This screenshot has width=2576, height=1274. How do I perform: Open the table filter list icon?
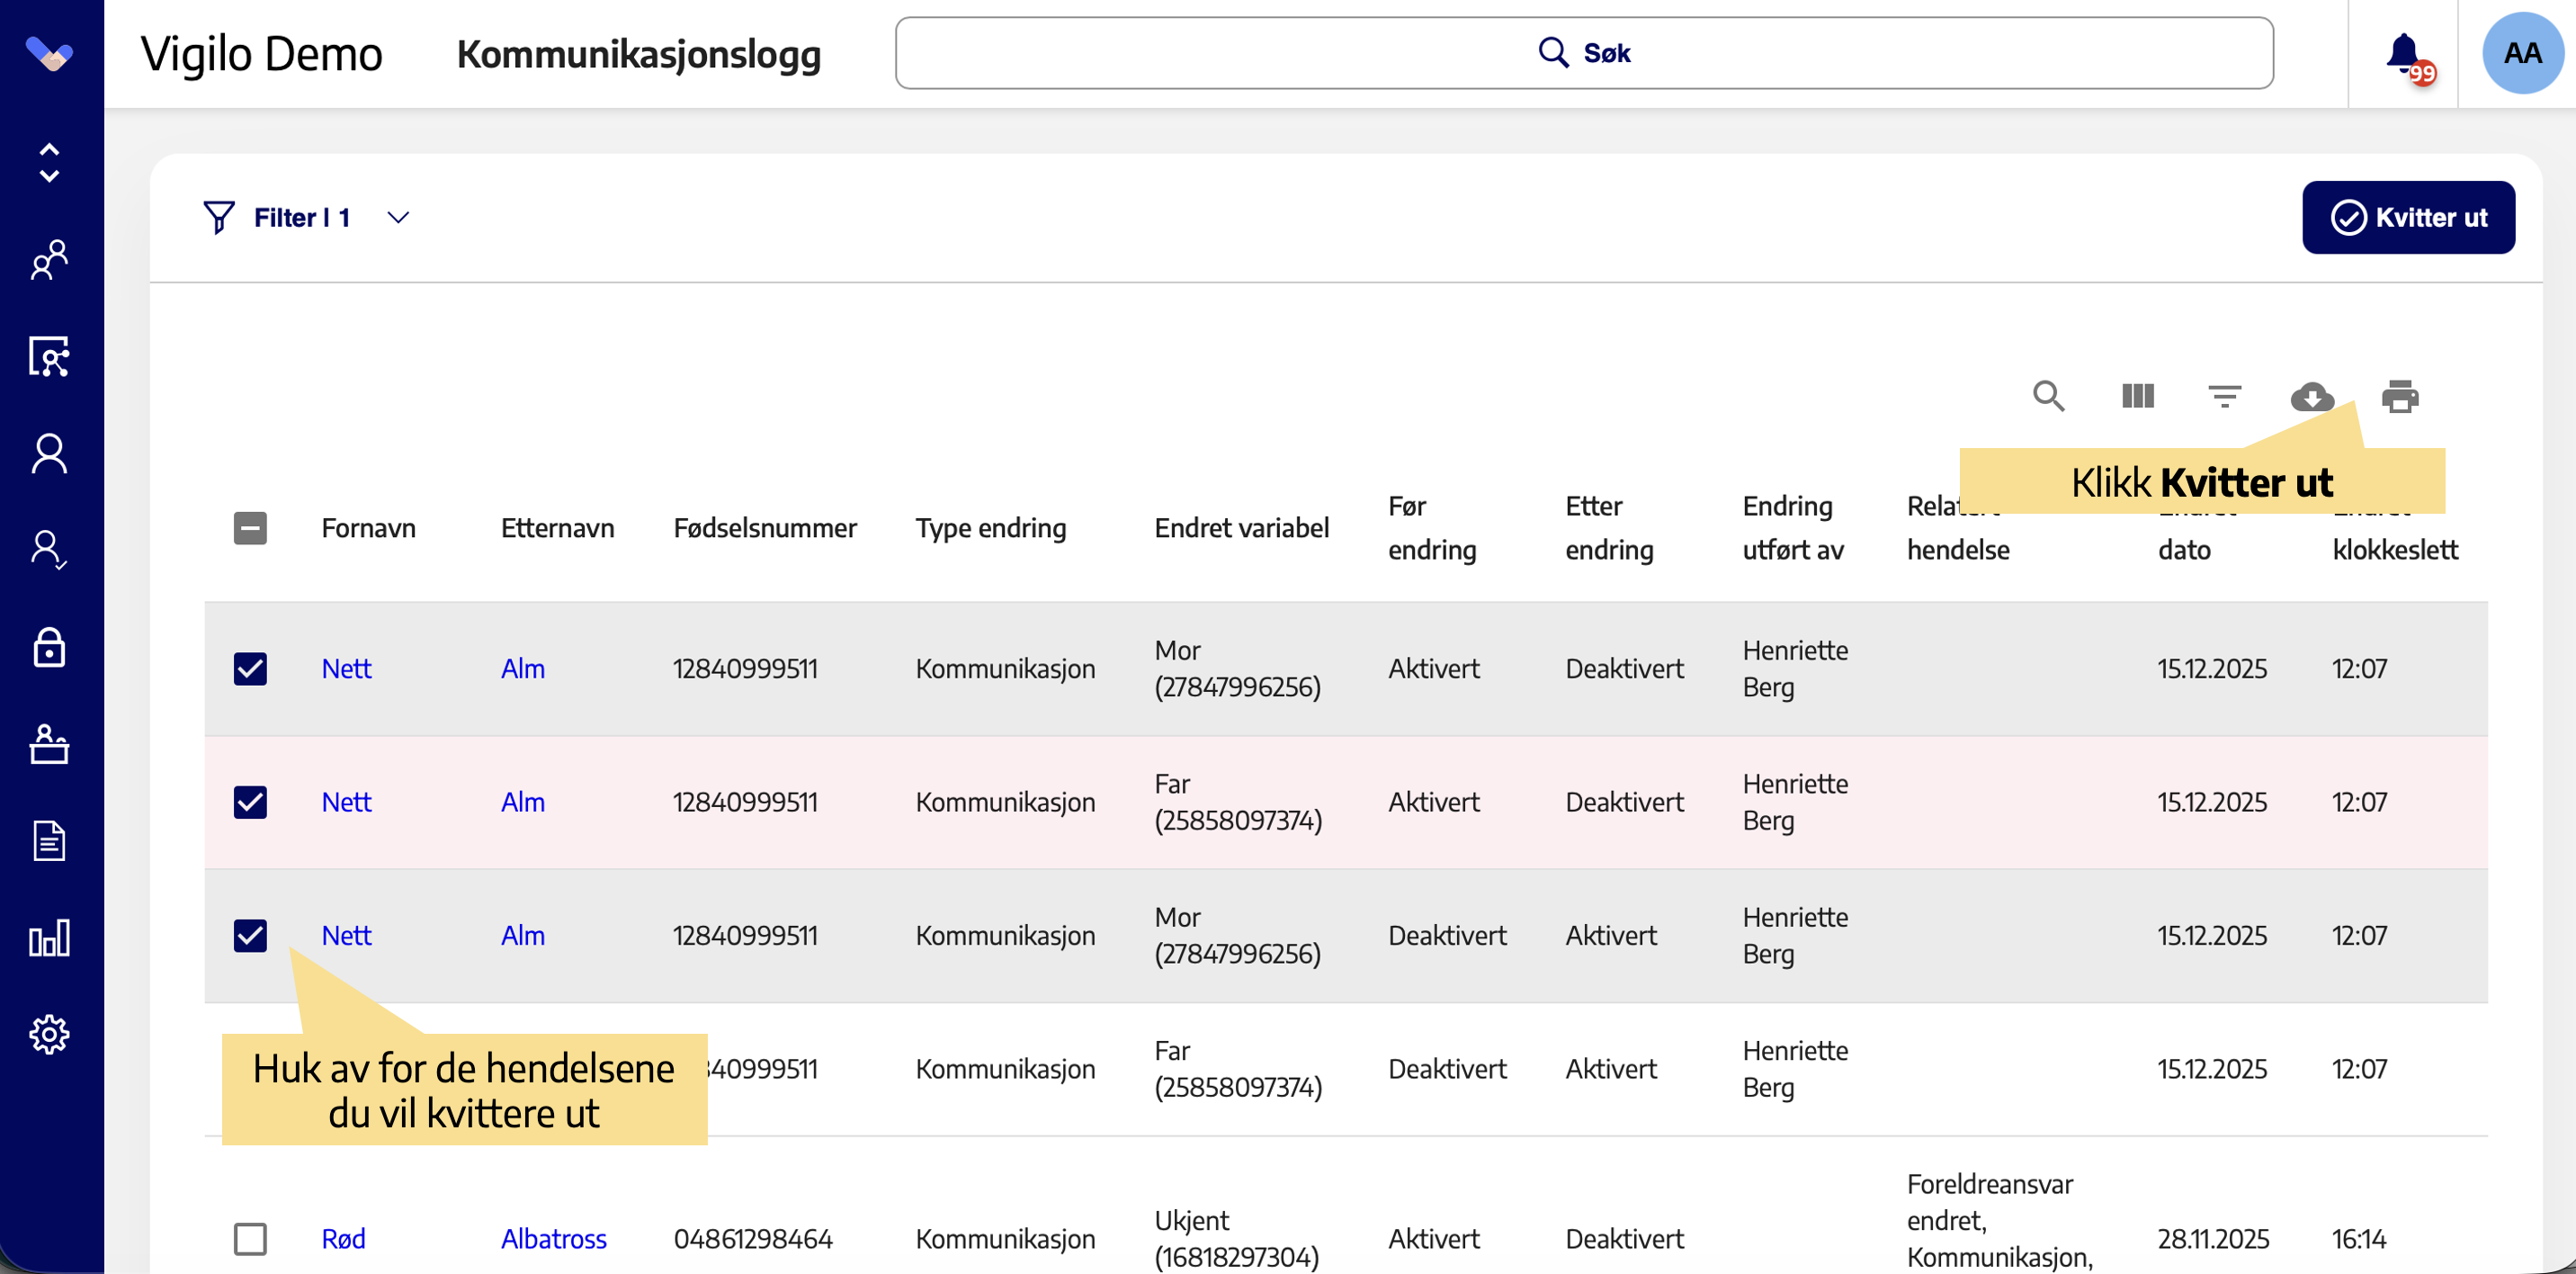[2225, 396]
